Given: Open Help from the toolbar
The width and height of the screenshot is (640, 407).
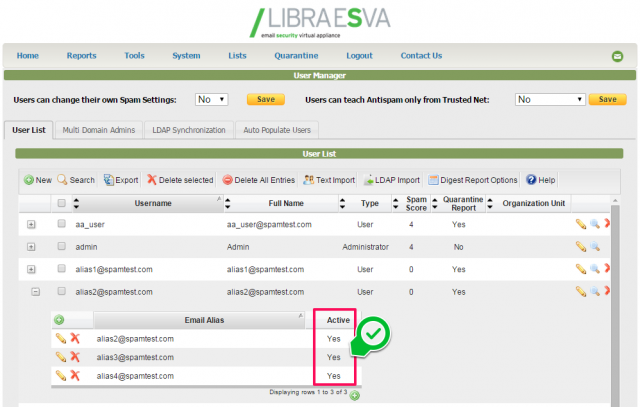Looking at the screenshot, I should tap(540, 180).
